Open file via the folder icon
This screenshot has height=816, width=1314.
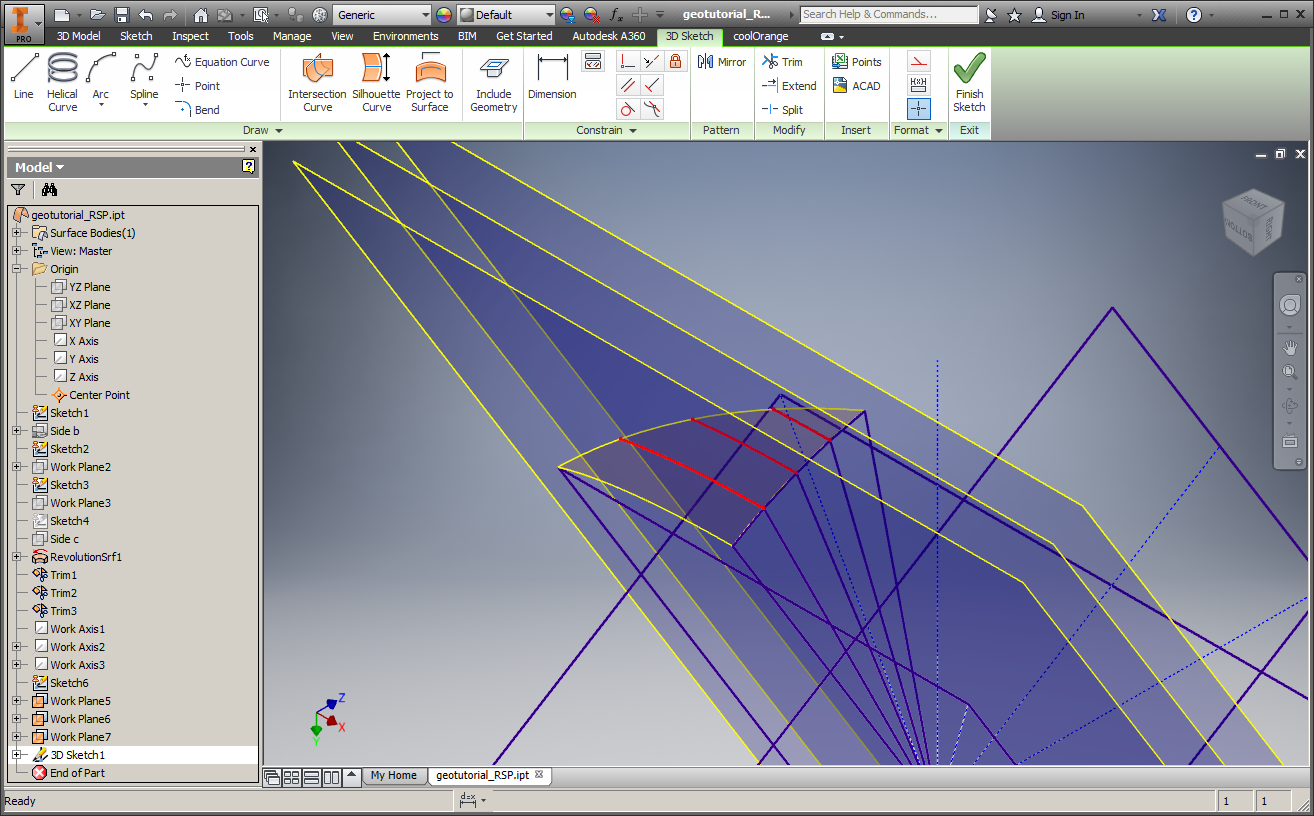97,15
